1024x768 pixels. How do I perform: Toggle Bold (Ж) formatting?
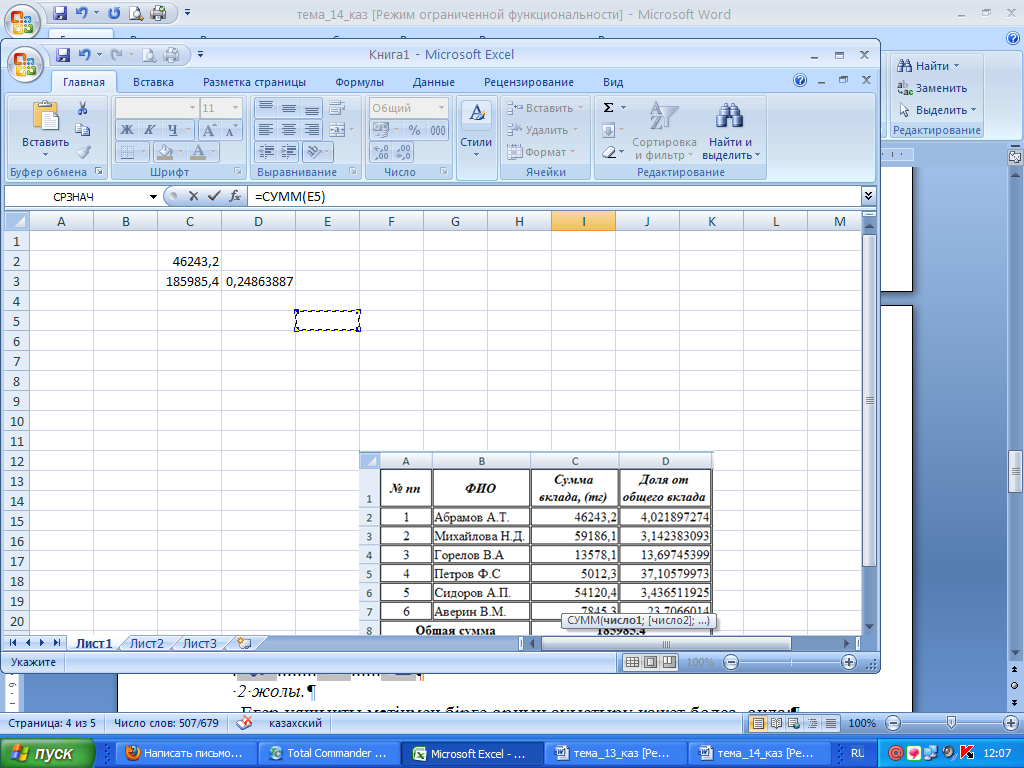coord(127,130)
